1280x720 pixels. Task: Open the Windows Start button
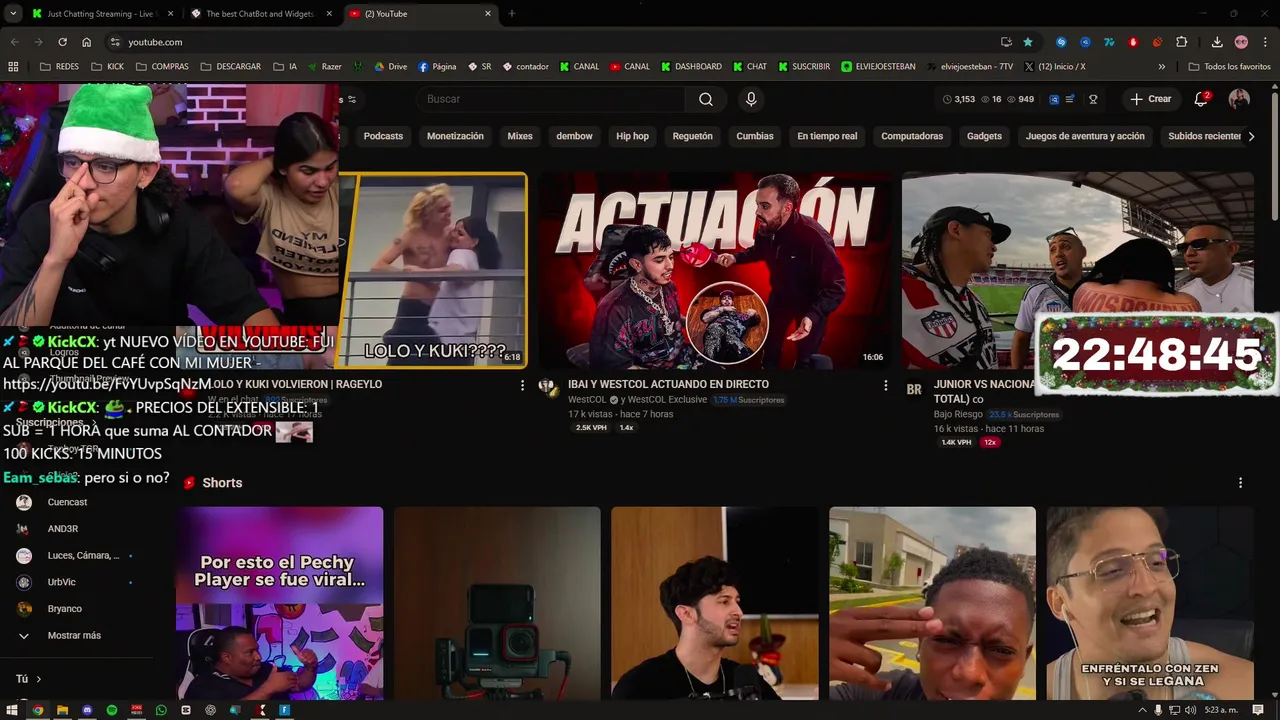point(13,710)
